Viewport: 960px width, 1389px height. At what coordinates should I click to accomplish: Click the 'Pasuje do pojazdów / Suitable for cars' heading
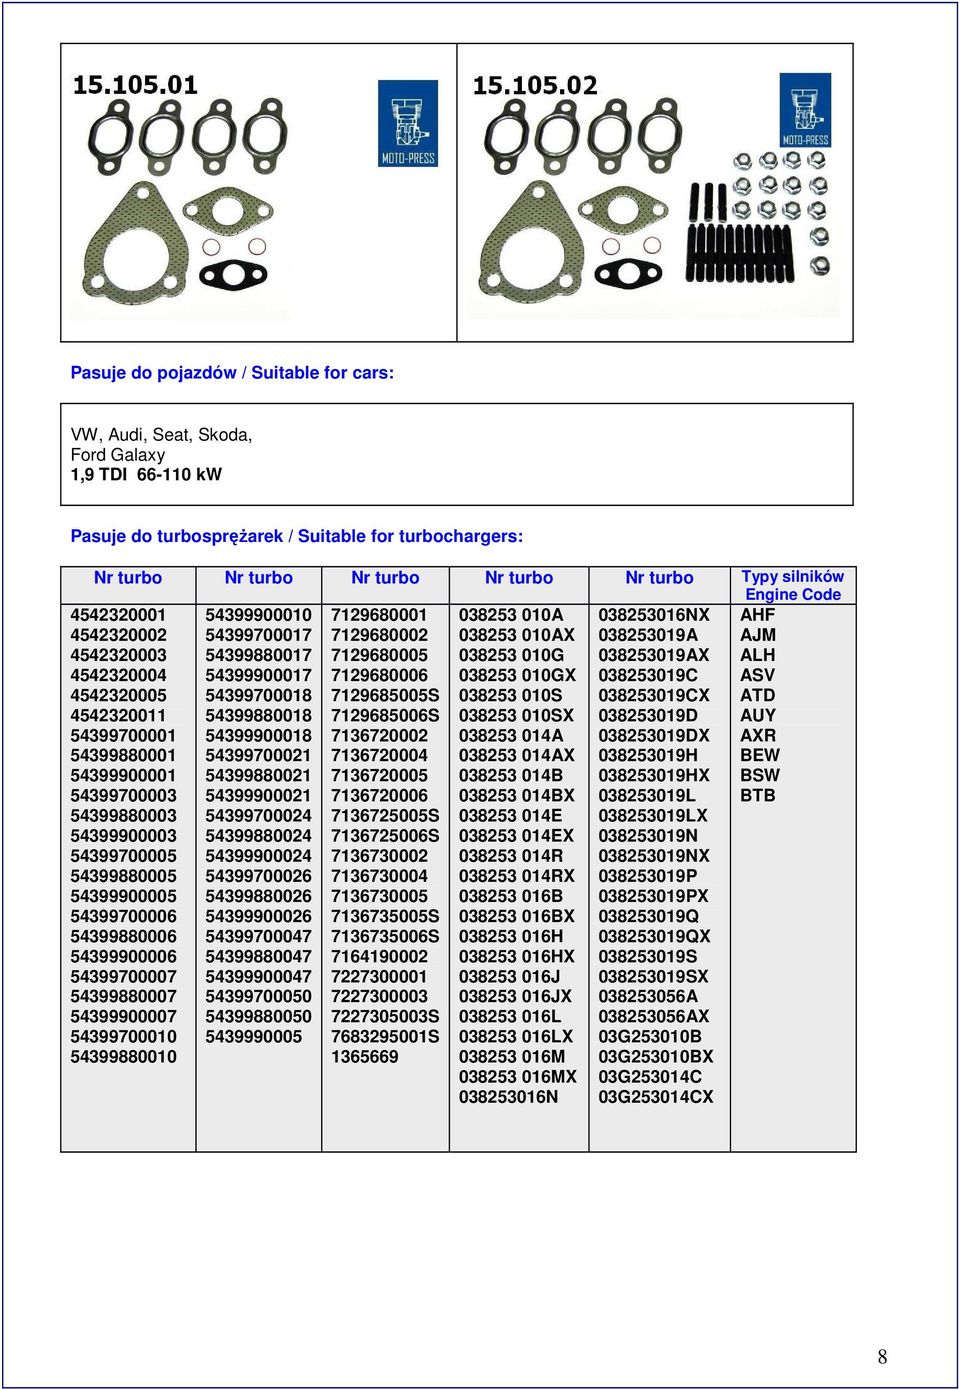(x=232, y=373)
